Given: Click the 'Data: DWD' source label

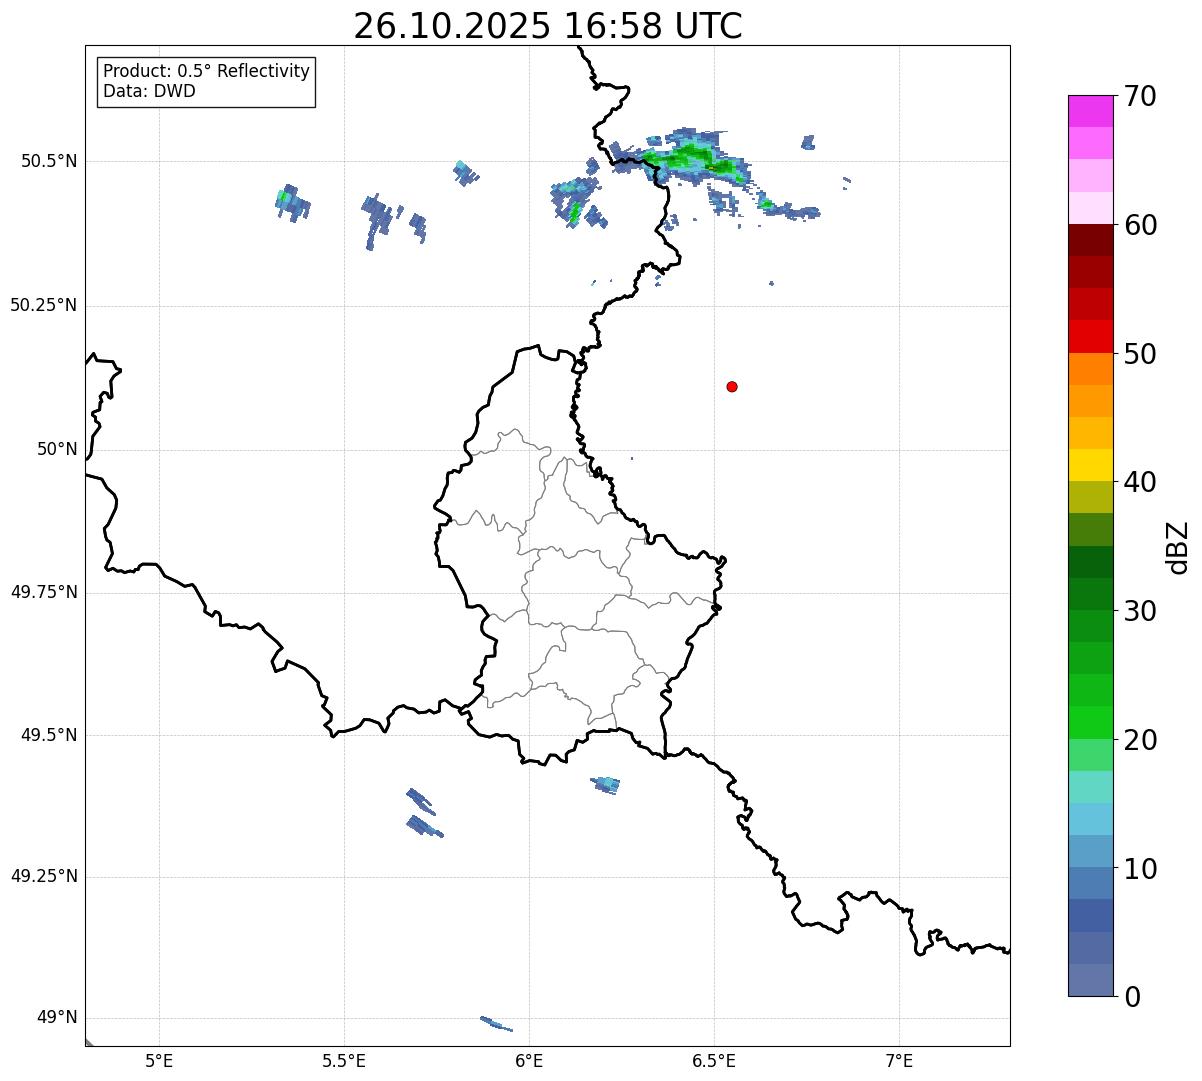Looking at the screenshot, I should click(149, 91).
